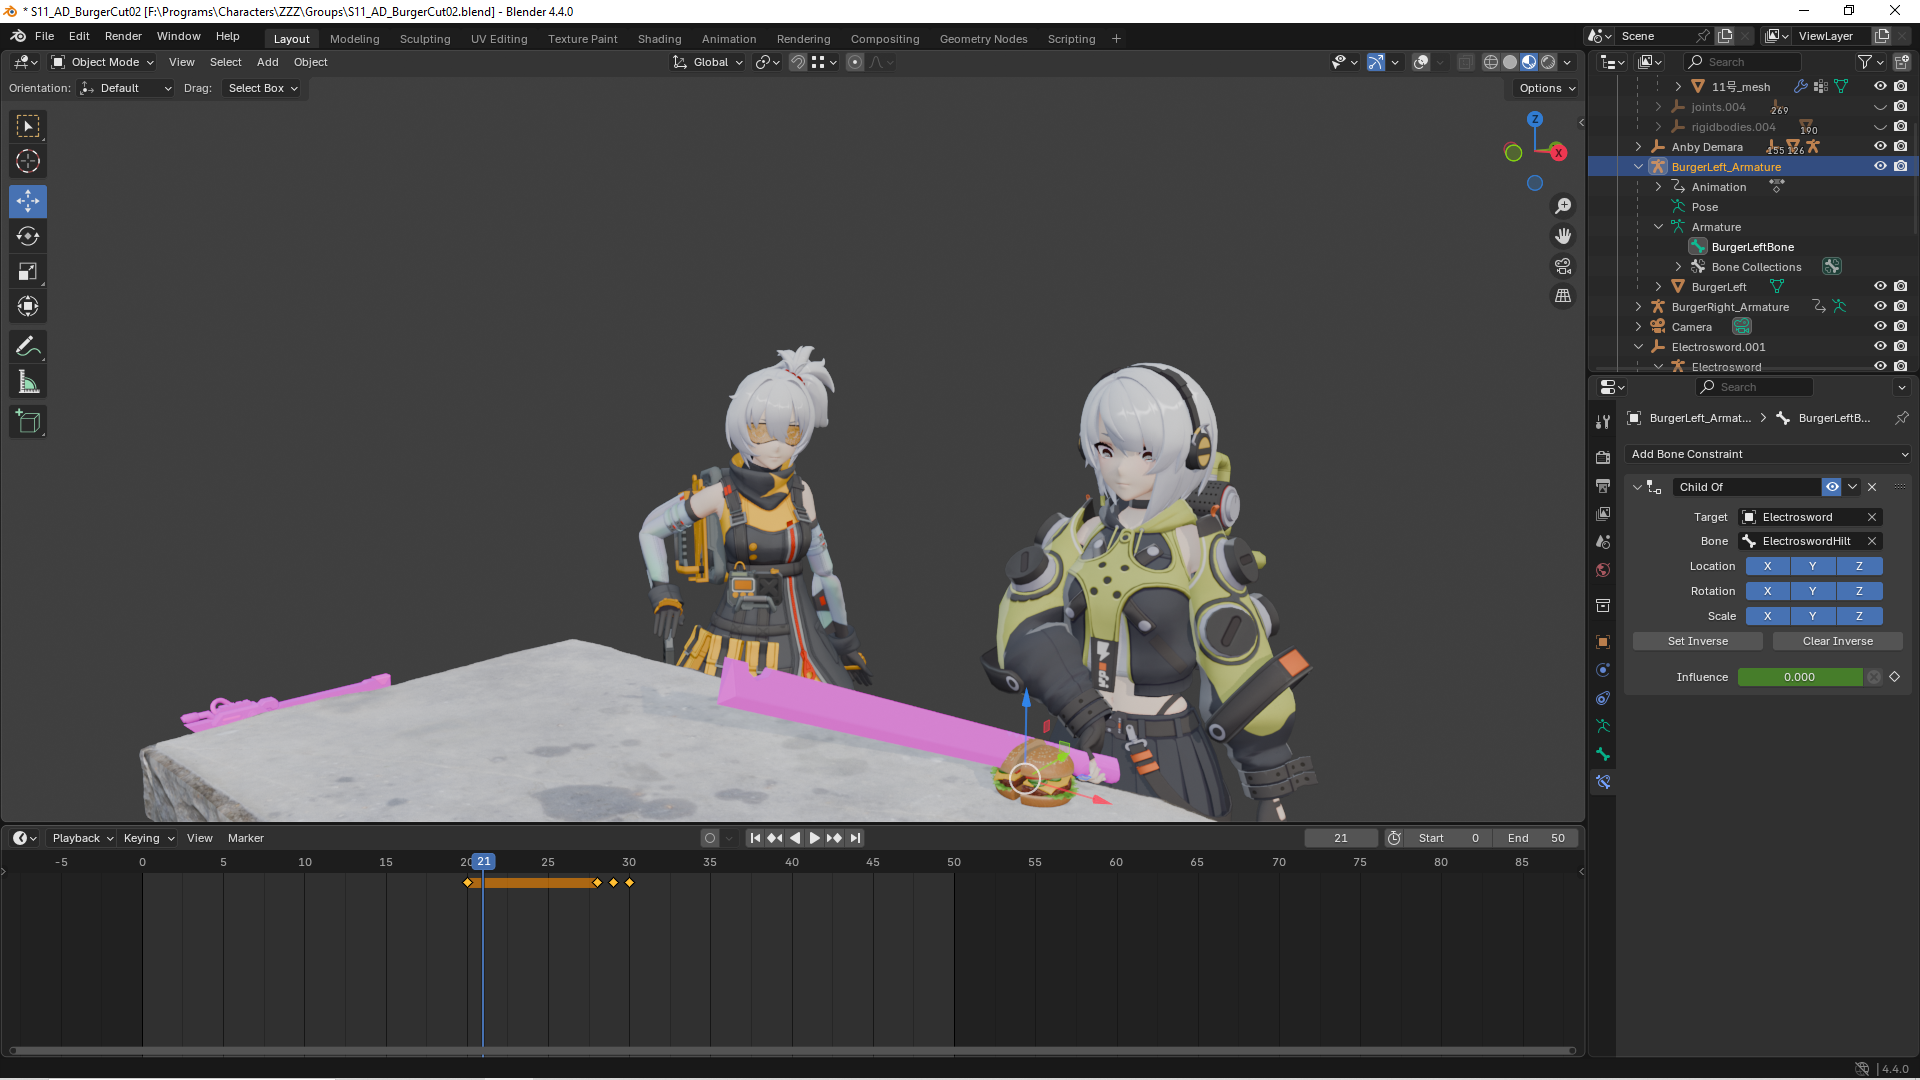Toggle camera view icon in viewport
1920x1080 pixels.
coord(1563,266)
